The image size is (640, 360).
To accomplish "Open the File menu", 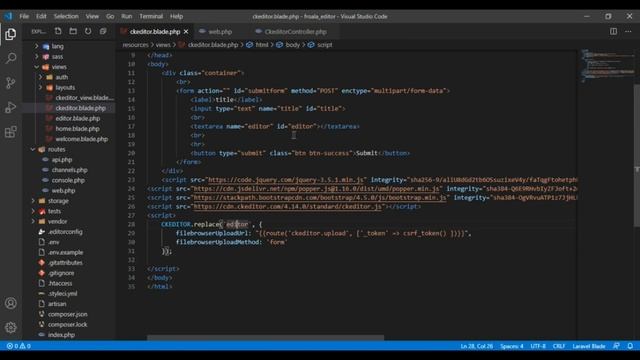I will click(24, 16).
